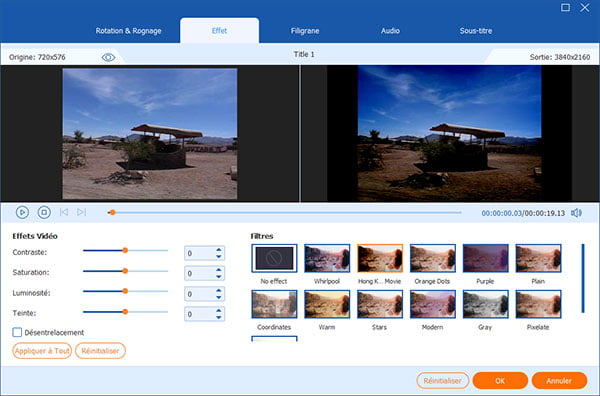Enable the Désentrelacement checkbox

17,332
